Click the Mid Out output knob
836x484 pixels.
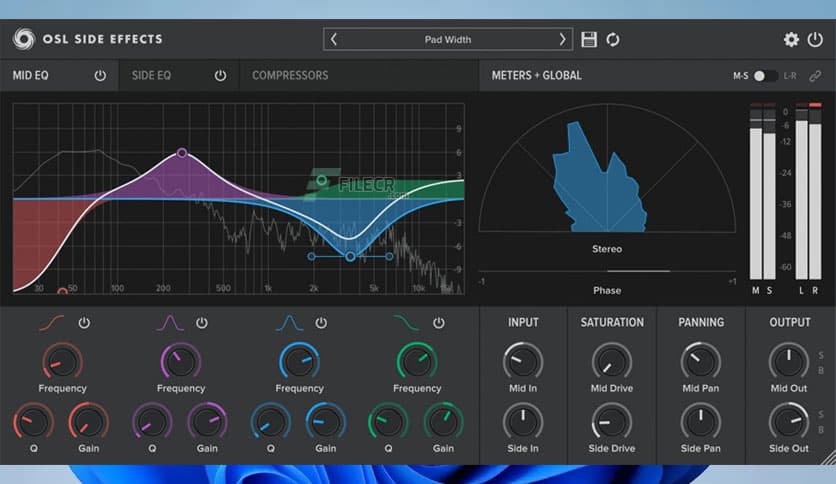tap(789, 362)
